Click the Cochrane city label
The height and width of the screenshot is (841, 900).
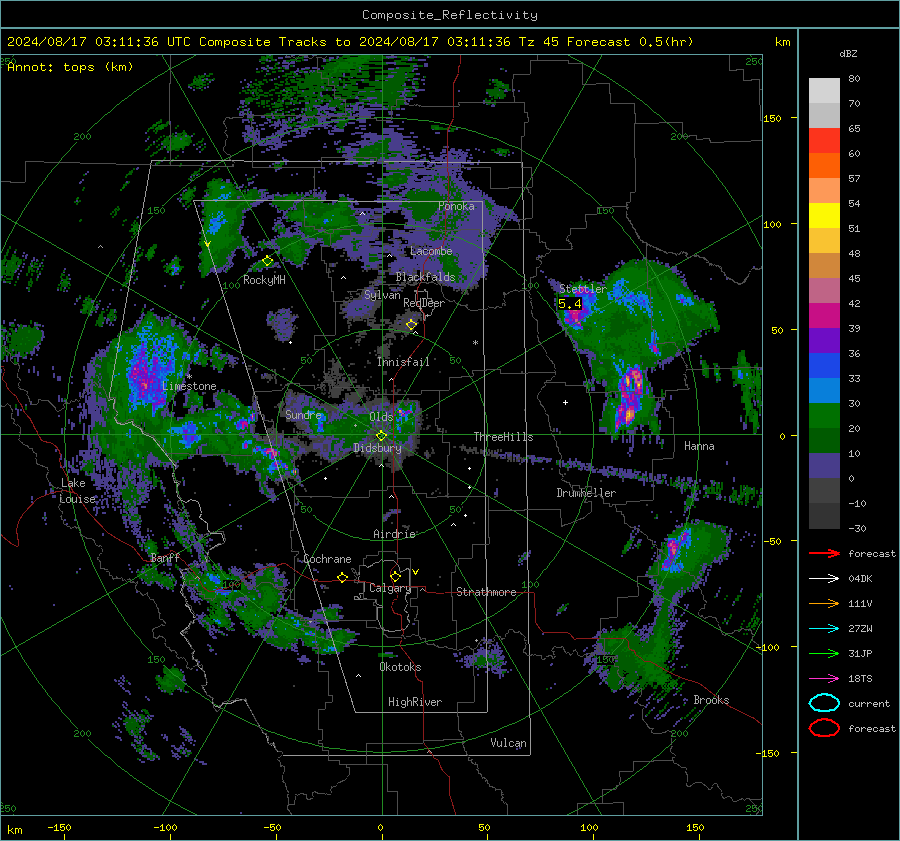point(327,559)
